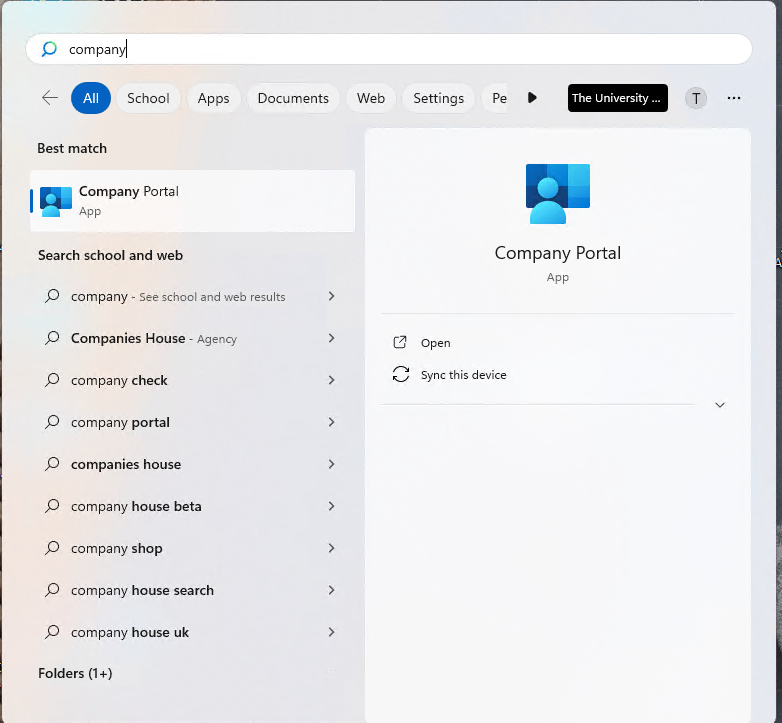This screenshot has height=723, width=782.
Task: Switch to the Documents filter tab
Action: click(x=293, y=98)
